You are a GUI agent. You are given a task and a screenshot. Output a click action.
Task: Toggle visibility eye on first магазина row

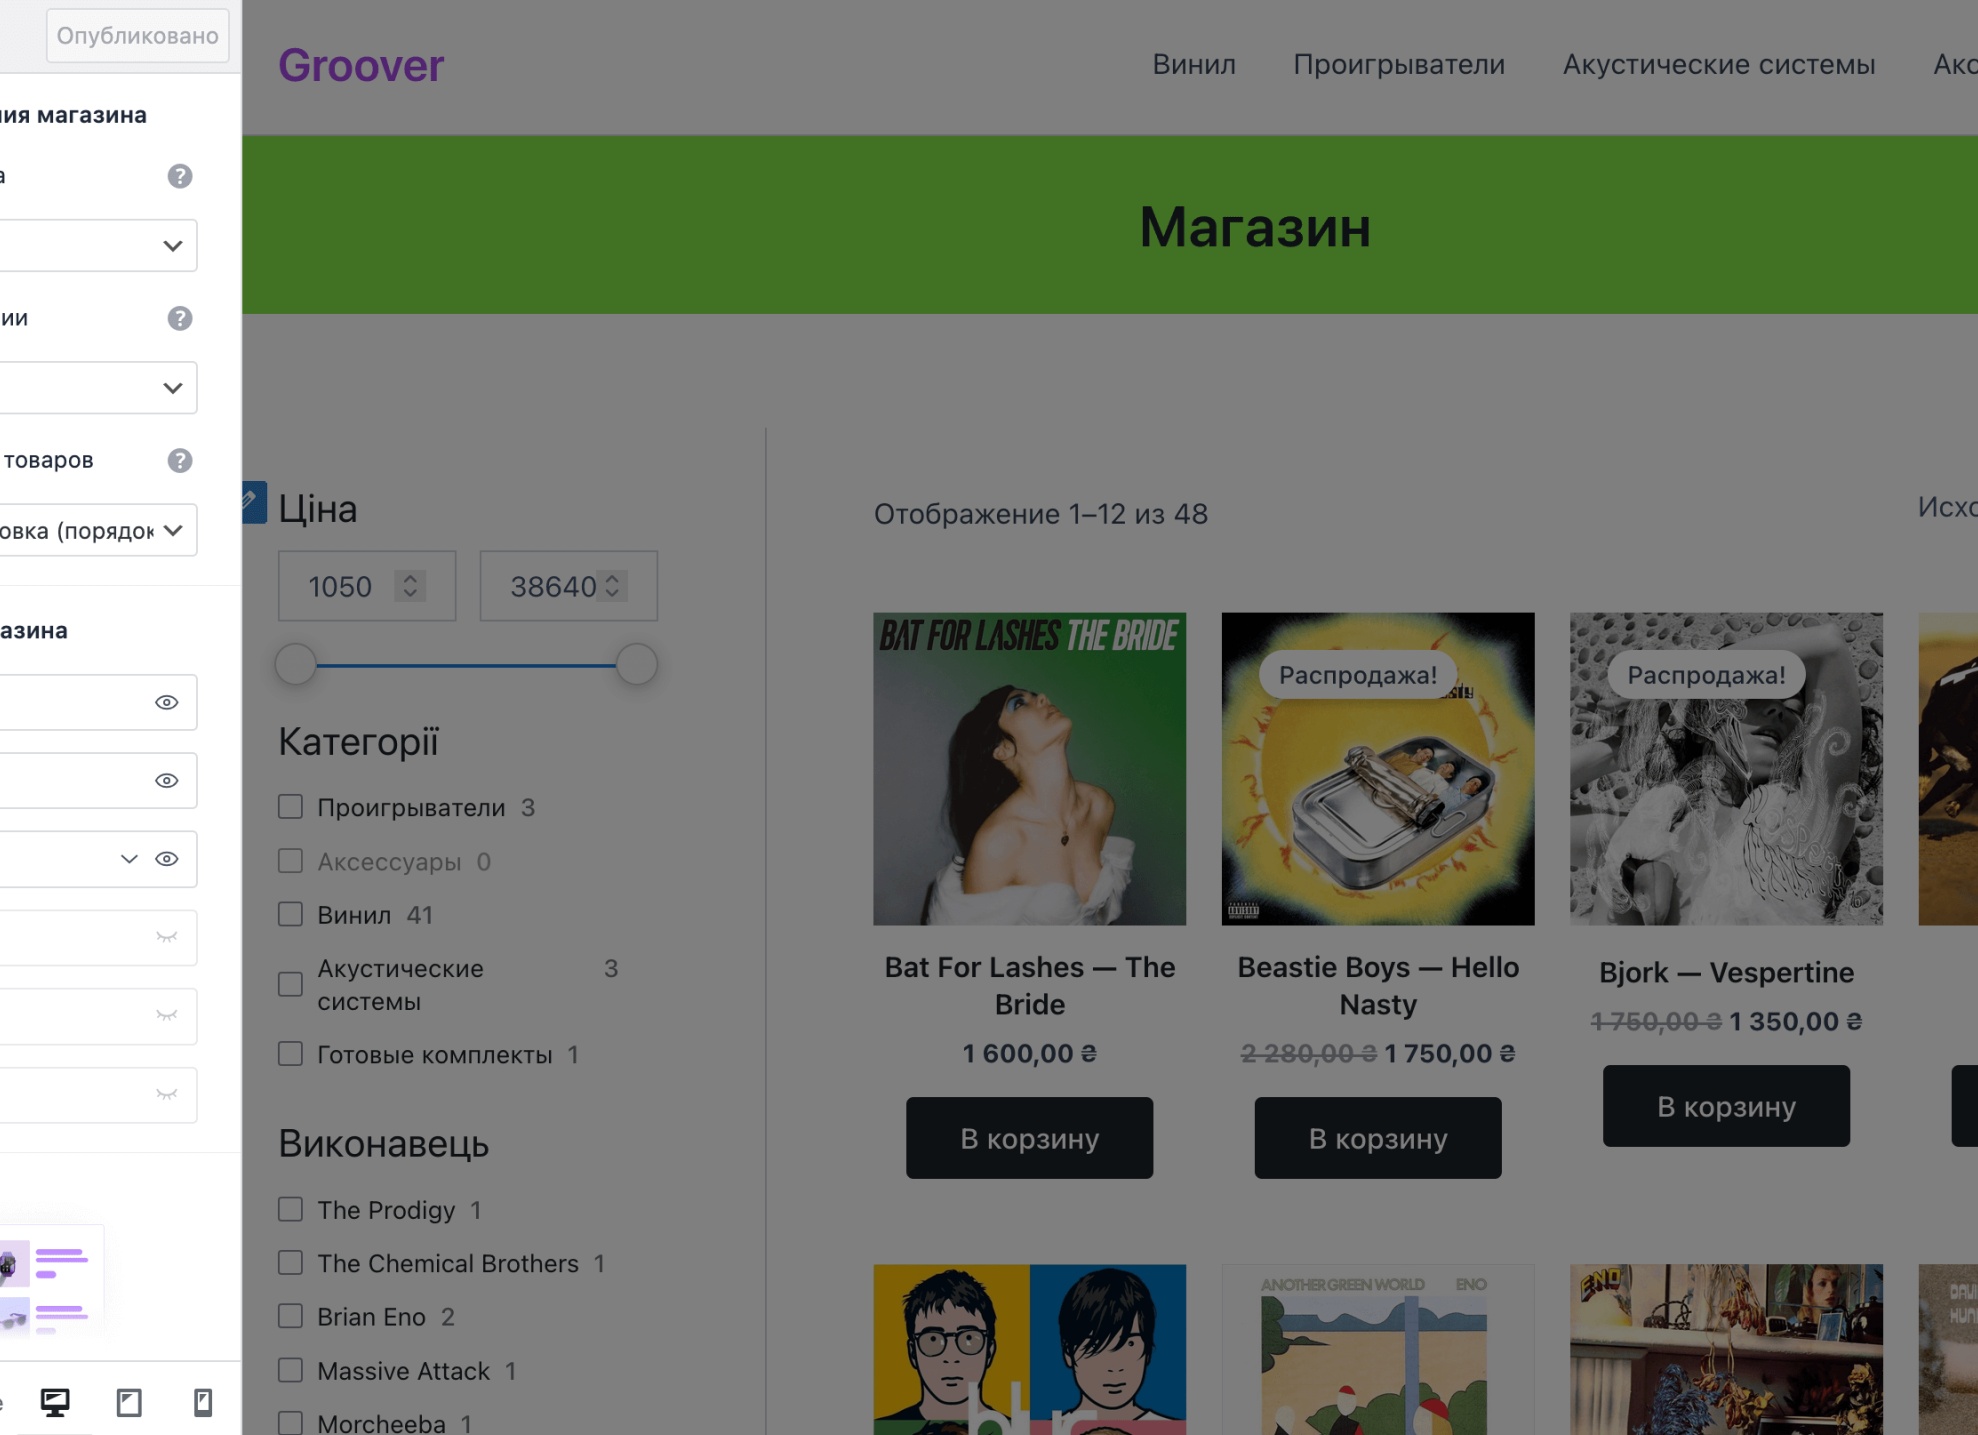pyautogui.click(x=167, y=702)
